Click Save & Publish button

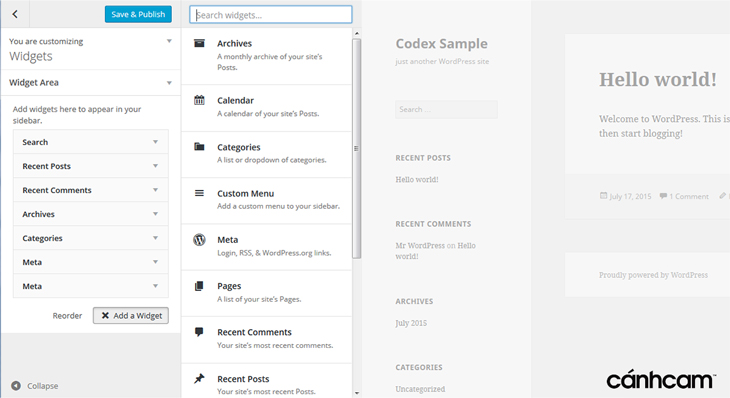pyautogui.click(x=138, y=14)
